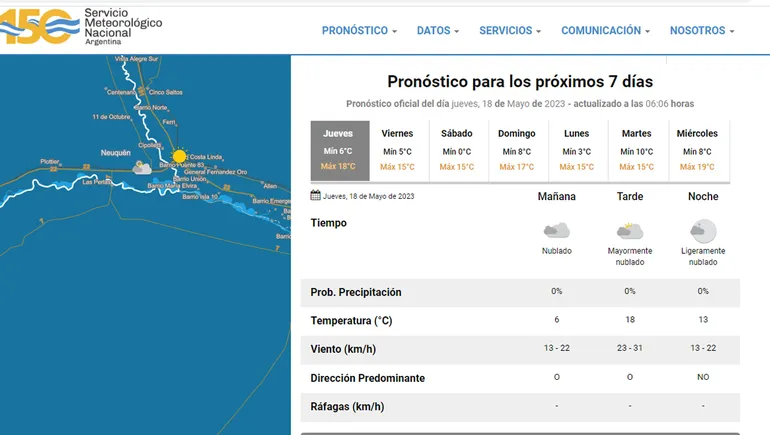Select the Sábado forecast tab
This screenshot has height=435, width=770.
pyautogui.click(x=457, y=151)
